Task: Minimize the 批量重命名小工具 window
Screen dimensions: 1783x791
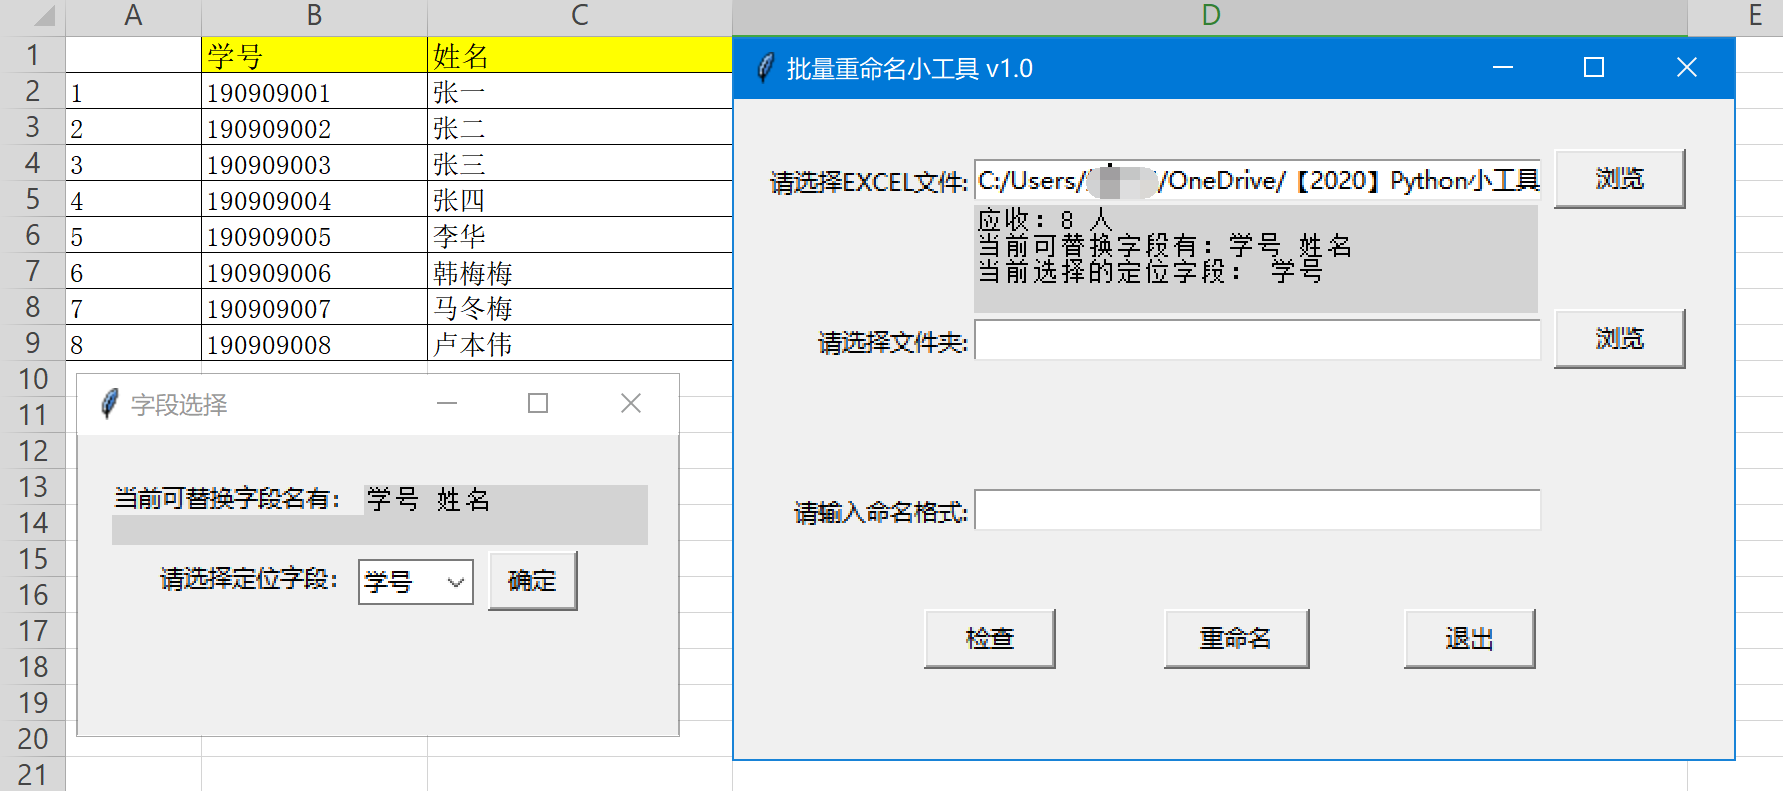Action: 1502,68
